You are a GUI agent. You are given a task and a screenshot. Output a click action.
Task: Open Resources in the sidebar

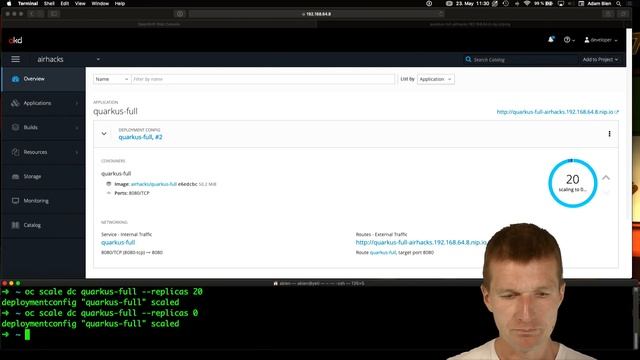click(x=43, y=152)
